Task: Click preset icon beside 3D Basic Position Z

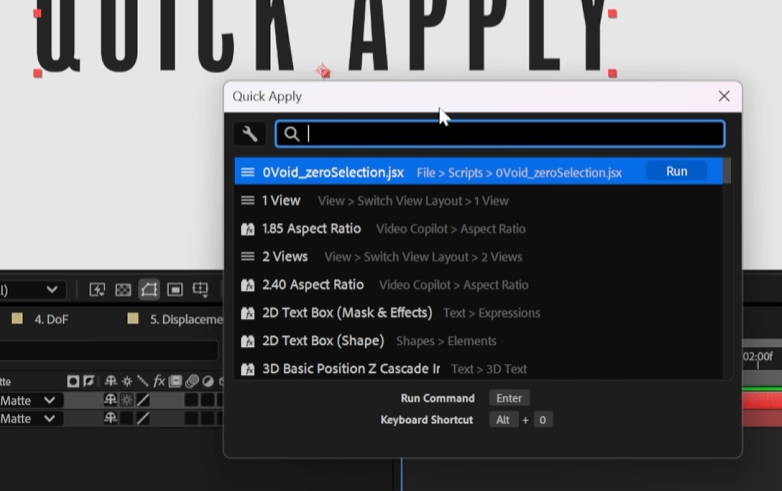Action: pos(247,369)
